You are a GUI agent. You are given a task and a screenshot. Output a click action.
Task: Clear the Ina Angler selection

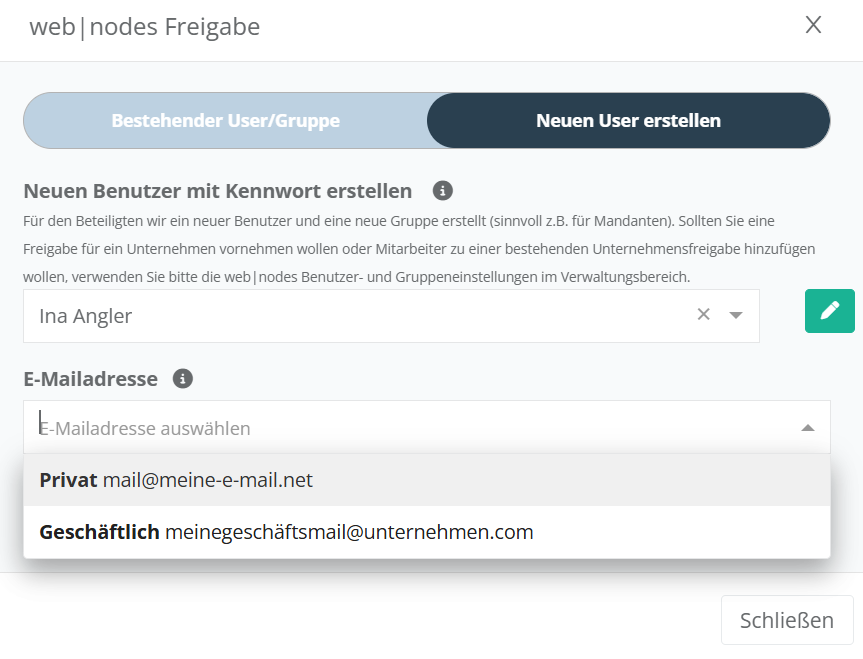pyautogui.click(x=703, y=315)
